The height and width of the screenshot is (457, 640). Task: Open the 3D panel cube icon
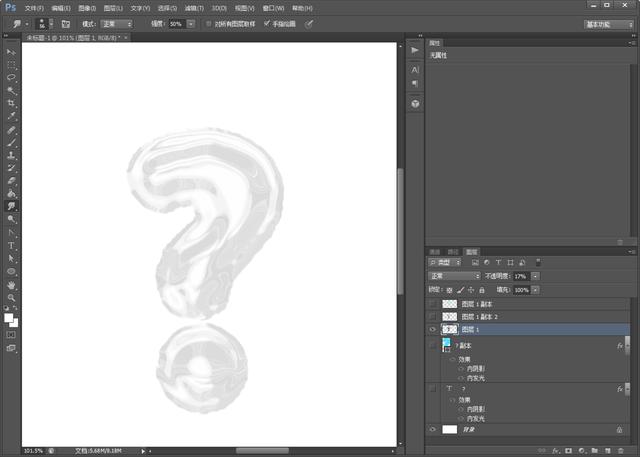coord(415,104)
